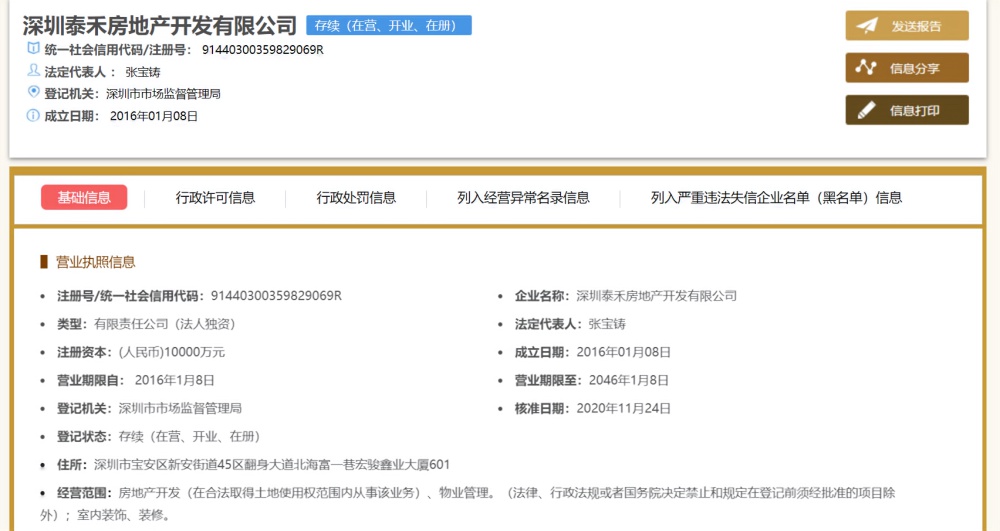Click the 信息分享 button label
Image resolution: width=1000 pixels, height=531 pixels.
pyautogui.click(x=915, y=68)
